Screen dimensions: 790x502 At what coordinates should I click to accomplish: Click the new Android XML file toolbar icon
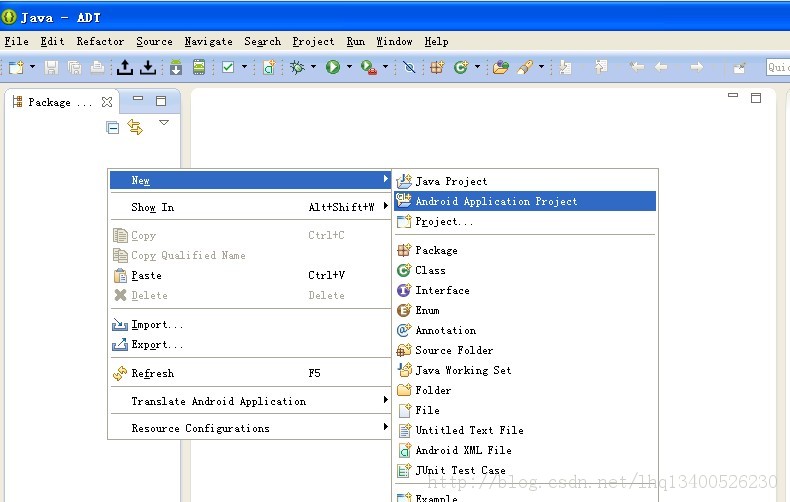pyautogui.click(x=269, y=67)
